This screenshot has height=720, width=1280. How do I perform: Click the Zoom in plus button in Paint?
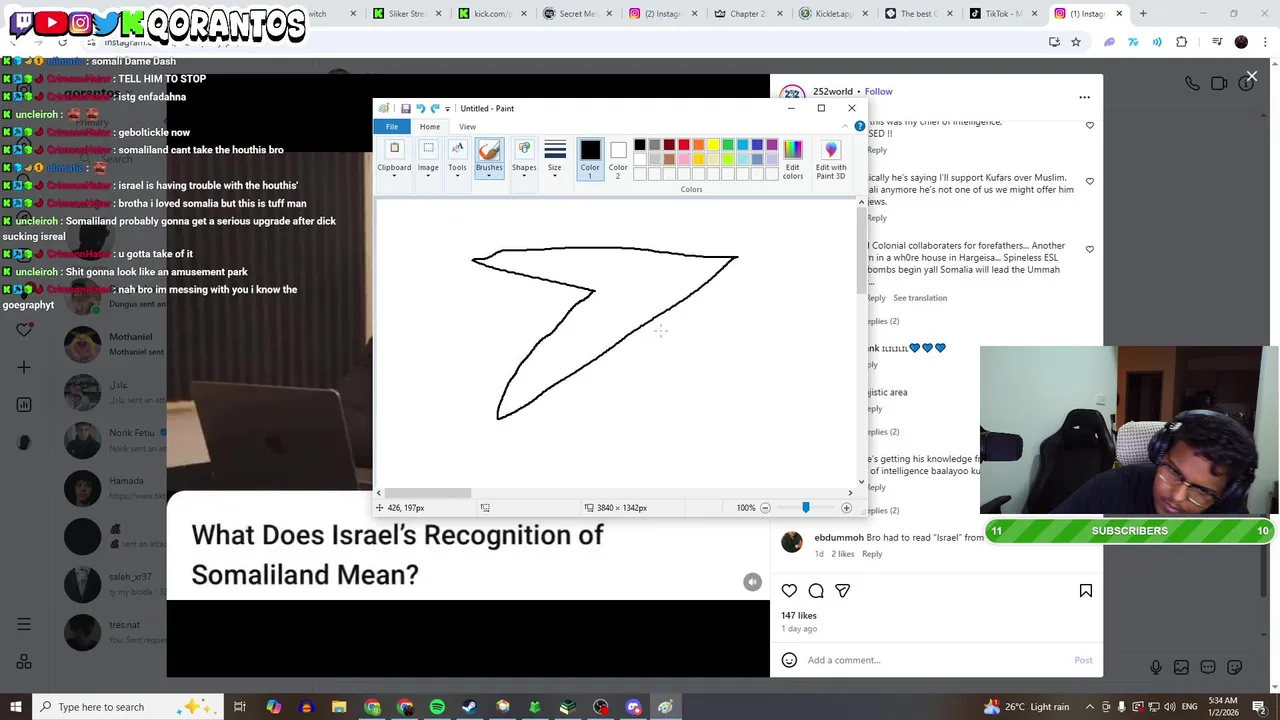pos(846,508)
